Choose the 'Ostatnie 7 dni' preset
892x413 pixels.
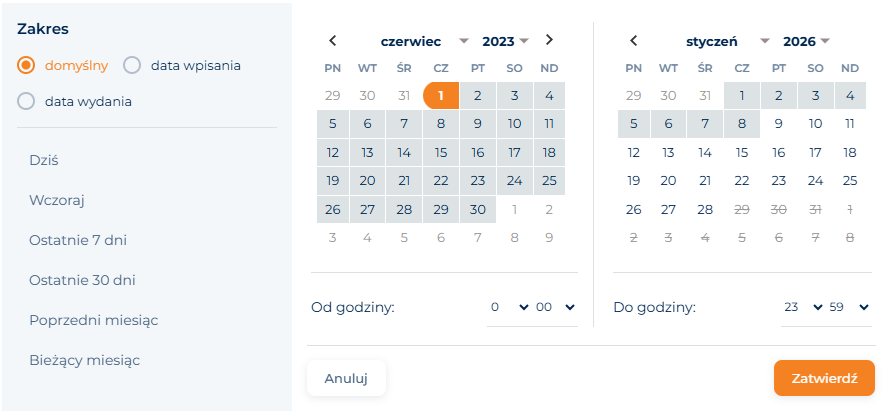coord(78,240)
